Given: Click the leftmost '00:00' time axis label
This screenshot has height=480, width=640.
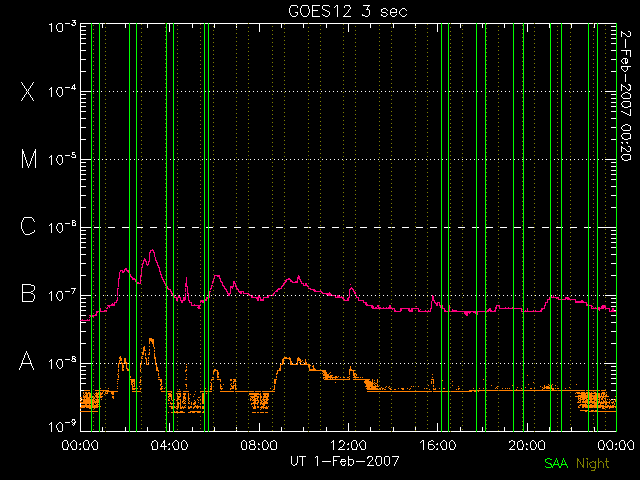Looking at the screenshot, I should pyautogui.click(x=80, y=445).
